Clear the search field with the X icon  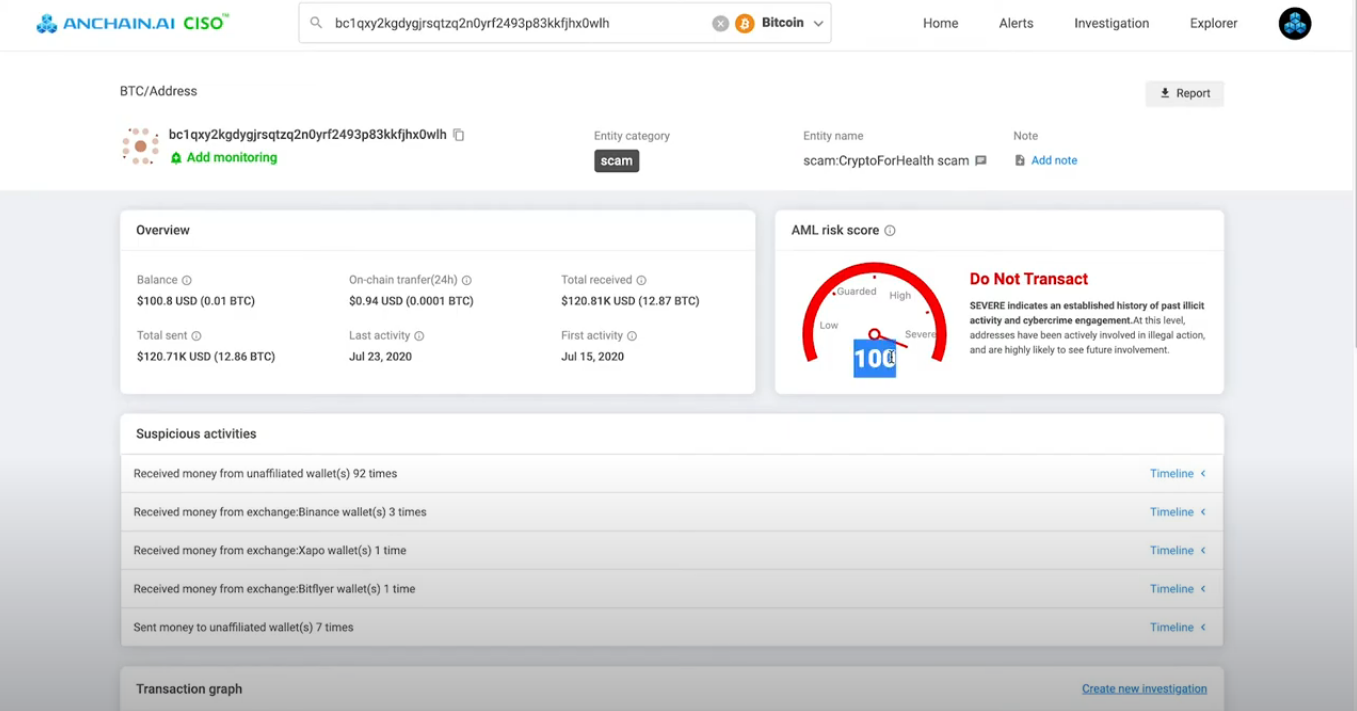[720, 23]
